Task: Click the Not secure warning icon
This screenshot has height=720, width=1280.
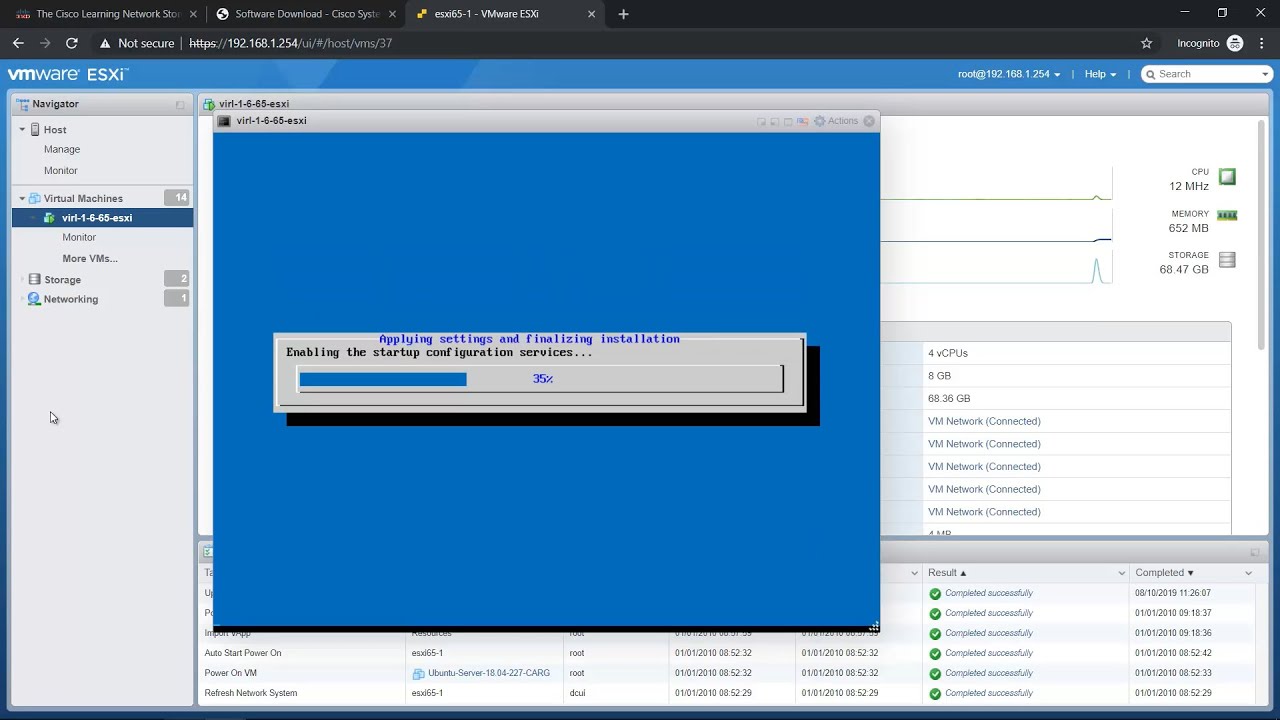Action: click(x=105, y=43)
